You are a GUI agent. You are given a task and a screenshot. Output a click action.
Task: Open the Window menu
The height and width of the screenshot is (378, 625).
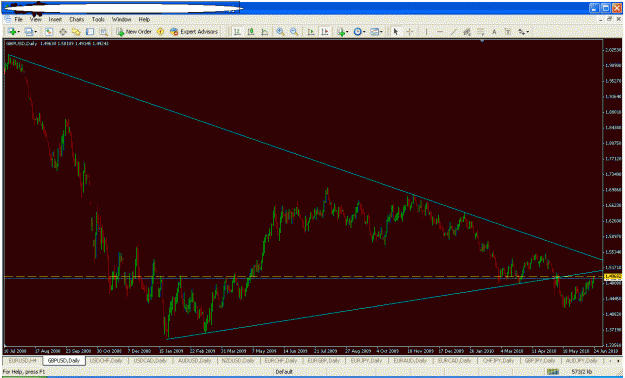click(121, 20)
